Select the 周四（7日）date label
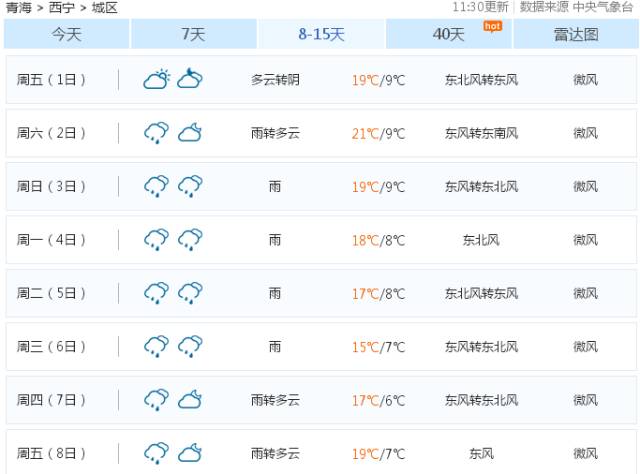This screenshot has width=640, height=474. coord(51,401)
